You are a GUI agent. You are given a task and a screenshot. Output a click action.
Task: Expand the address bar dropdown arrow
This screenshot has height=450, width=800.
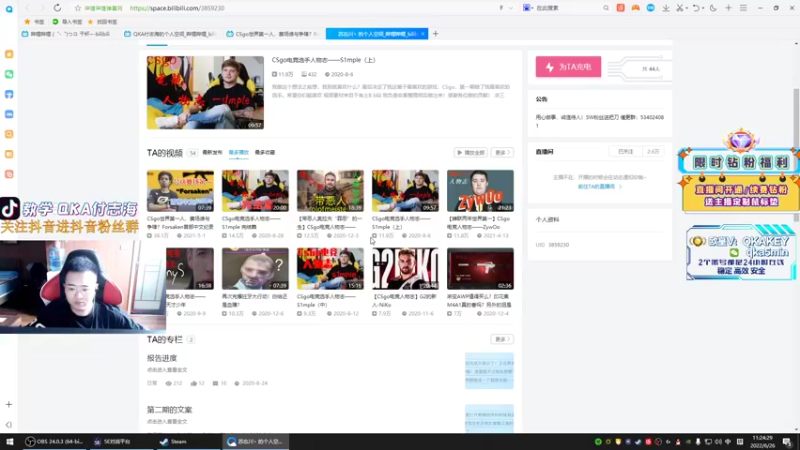click(511, 8)
